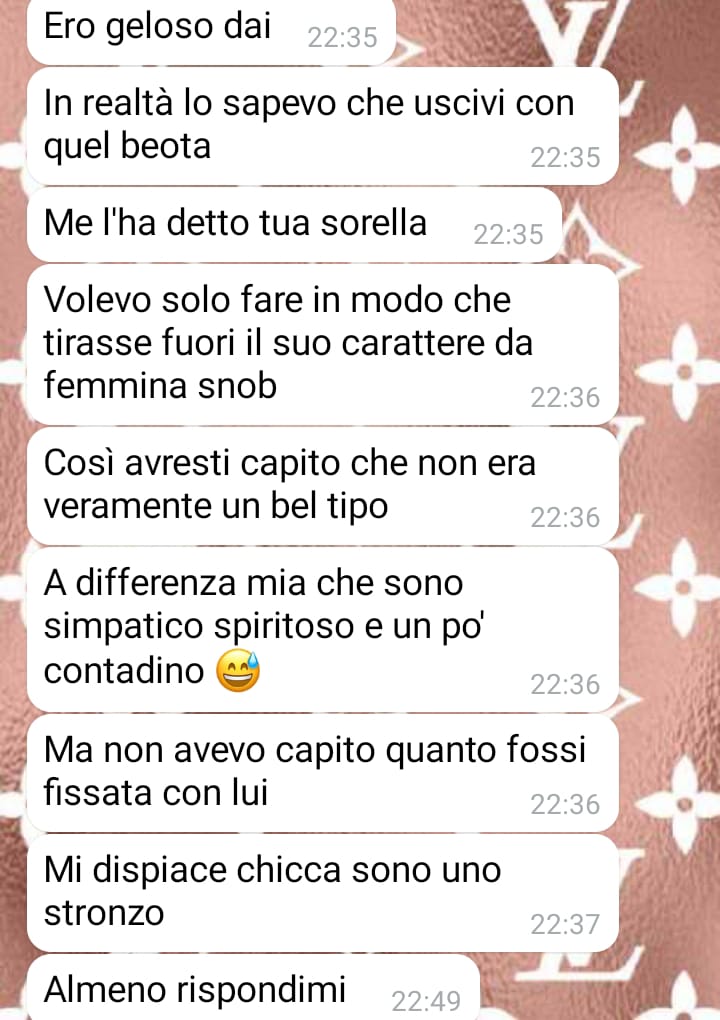Tap the 22:49 timestamp on 'Almeno rispondimi'

pyautogui.click(x=426, y=1000)
